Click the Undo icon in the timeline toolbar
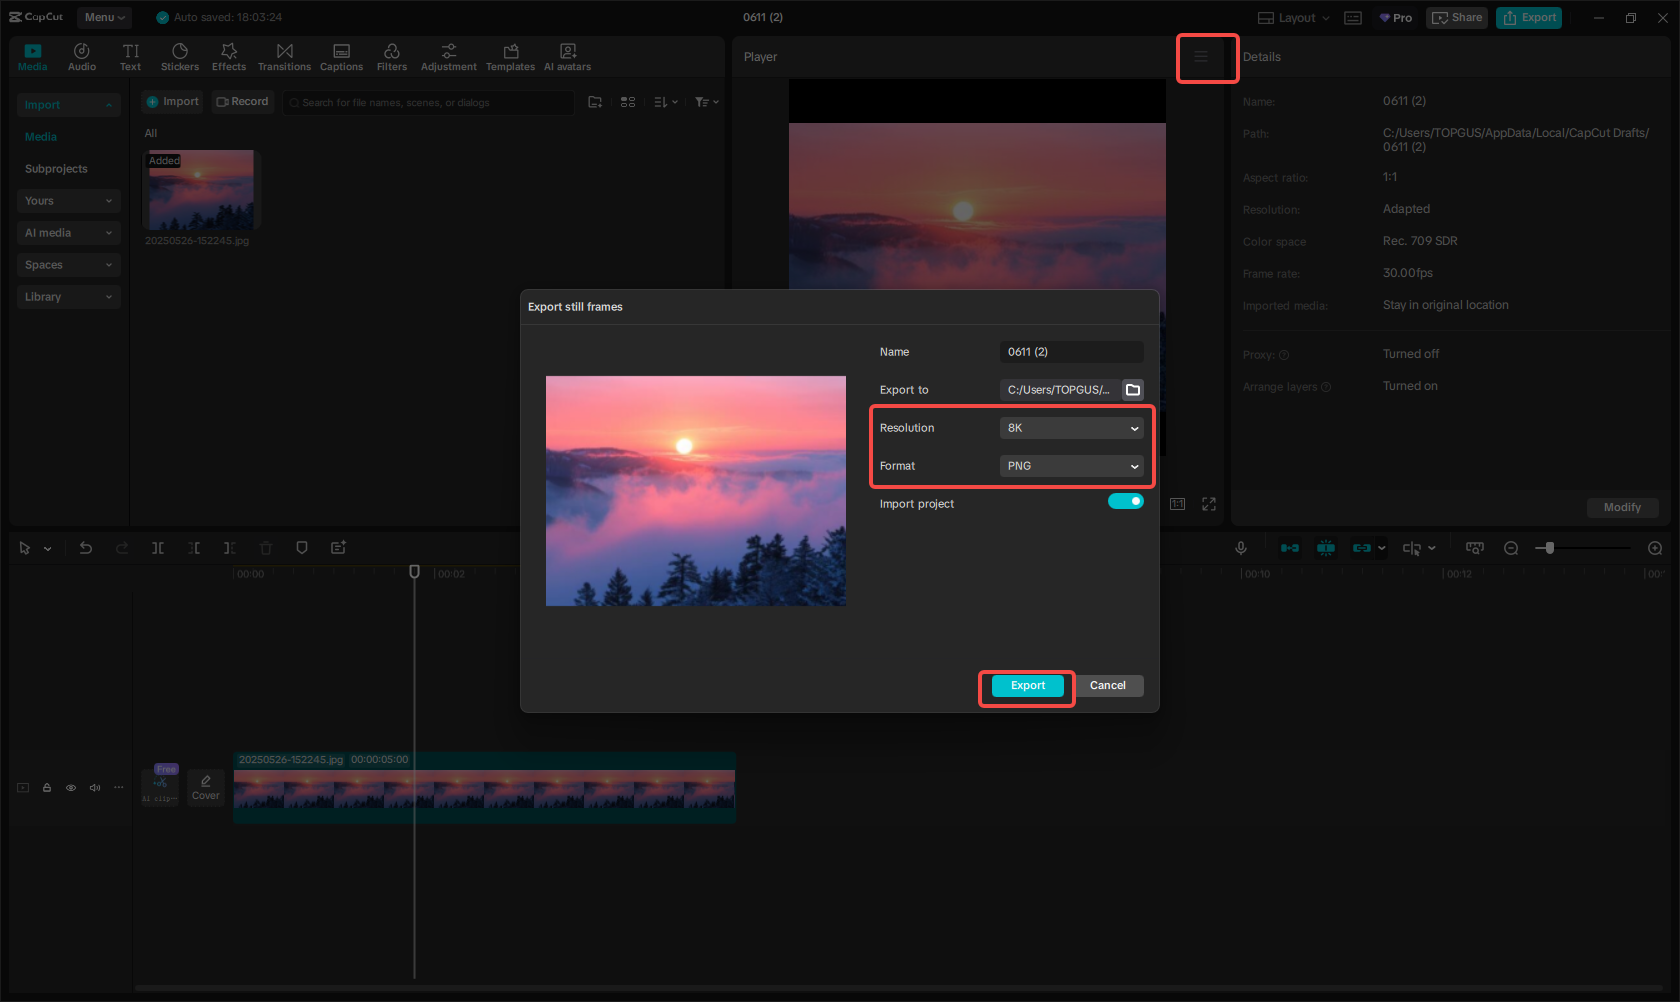The width and height of the screenshot is (1680, 1002). pos(86,548)
